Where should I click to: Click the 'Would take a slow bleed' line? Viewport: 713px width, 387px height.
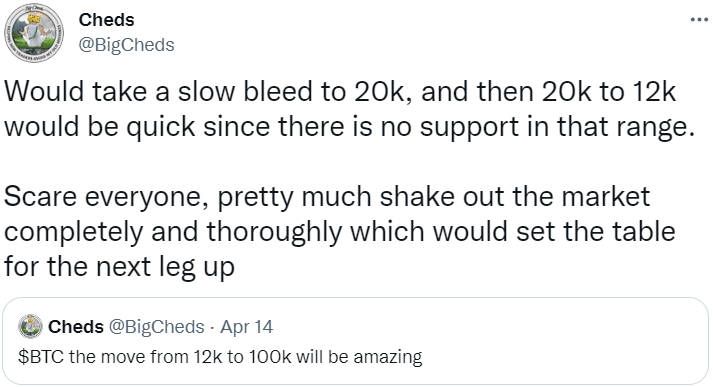pos(341,91)
